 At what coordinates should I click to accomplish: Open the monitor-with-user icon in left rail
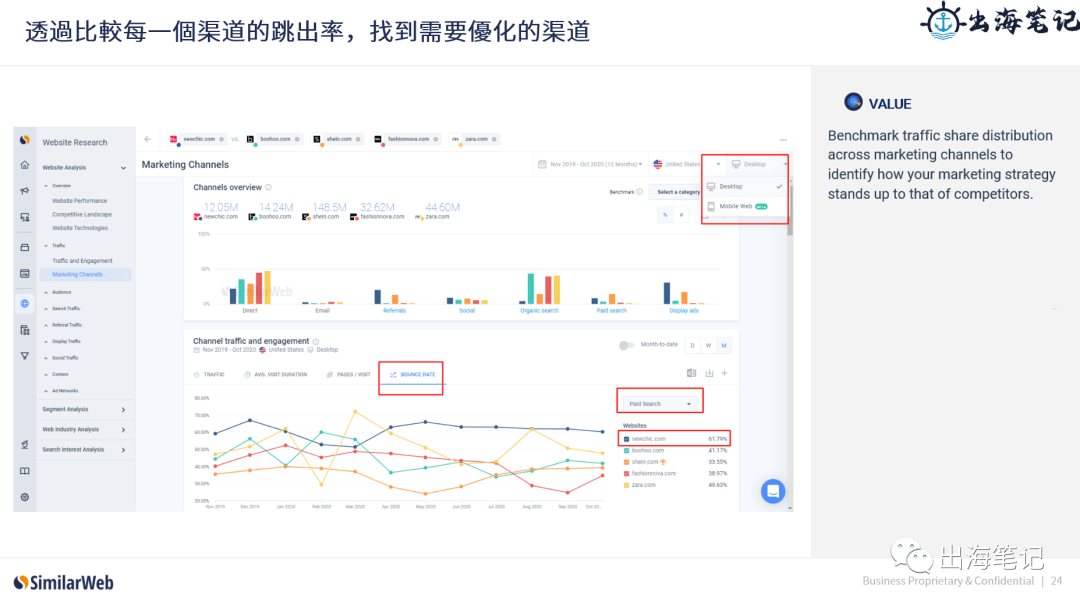(x=25, y=217)
